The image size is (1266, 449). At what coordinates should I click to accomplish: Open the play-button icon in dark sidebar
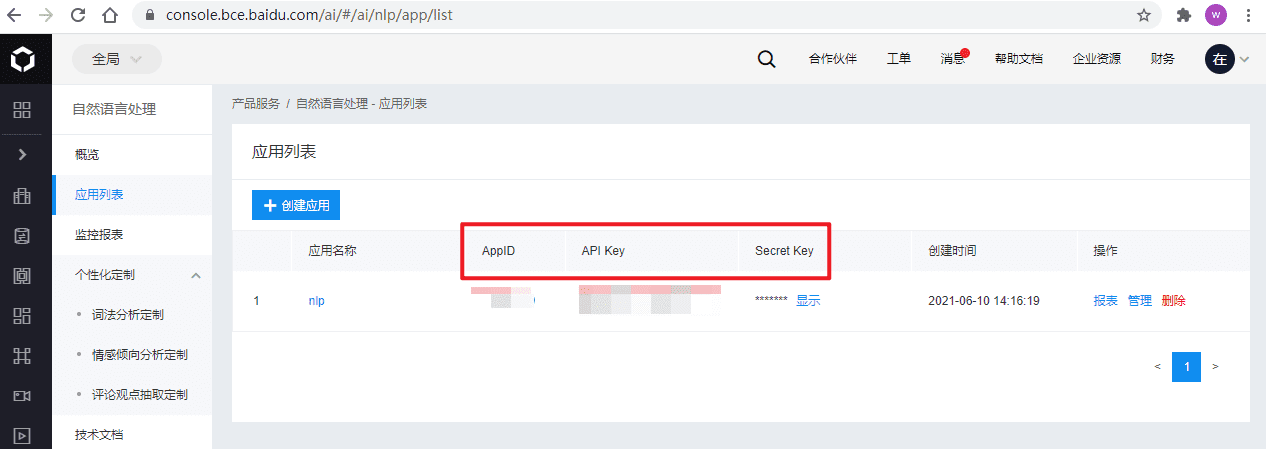point(22,435)
